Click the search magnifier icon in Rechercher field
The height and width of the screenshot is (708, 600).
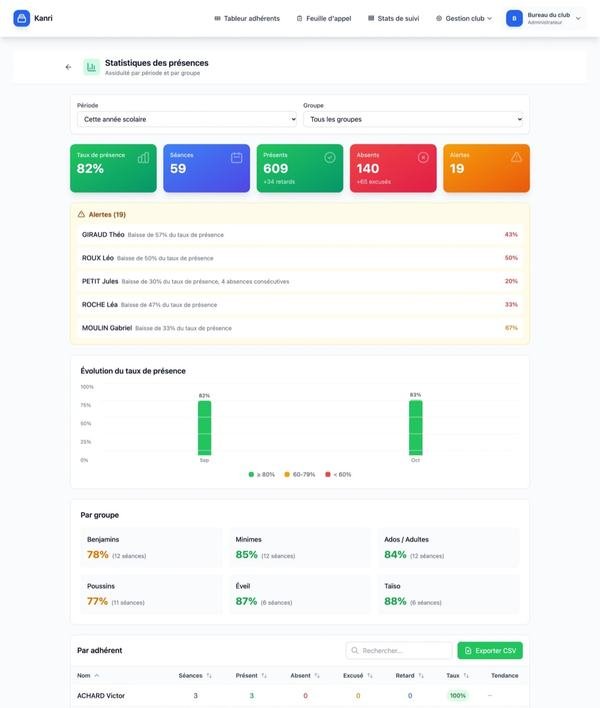click(x=355, y=650)
